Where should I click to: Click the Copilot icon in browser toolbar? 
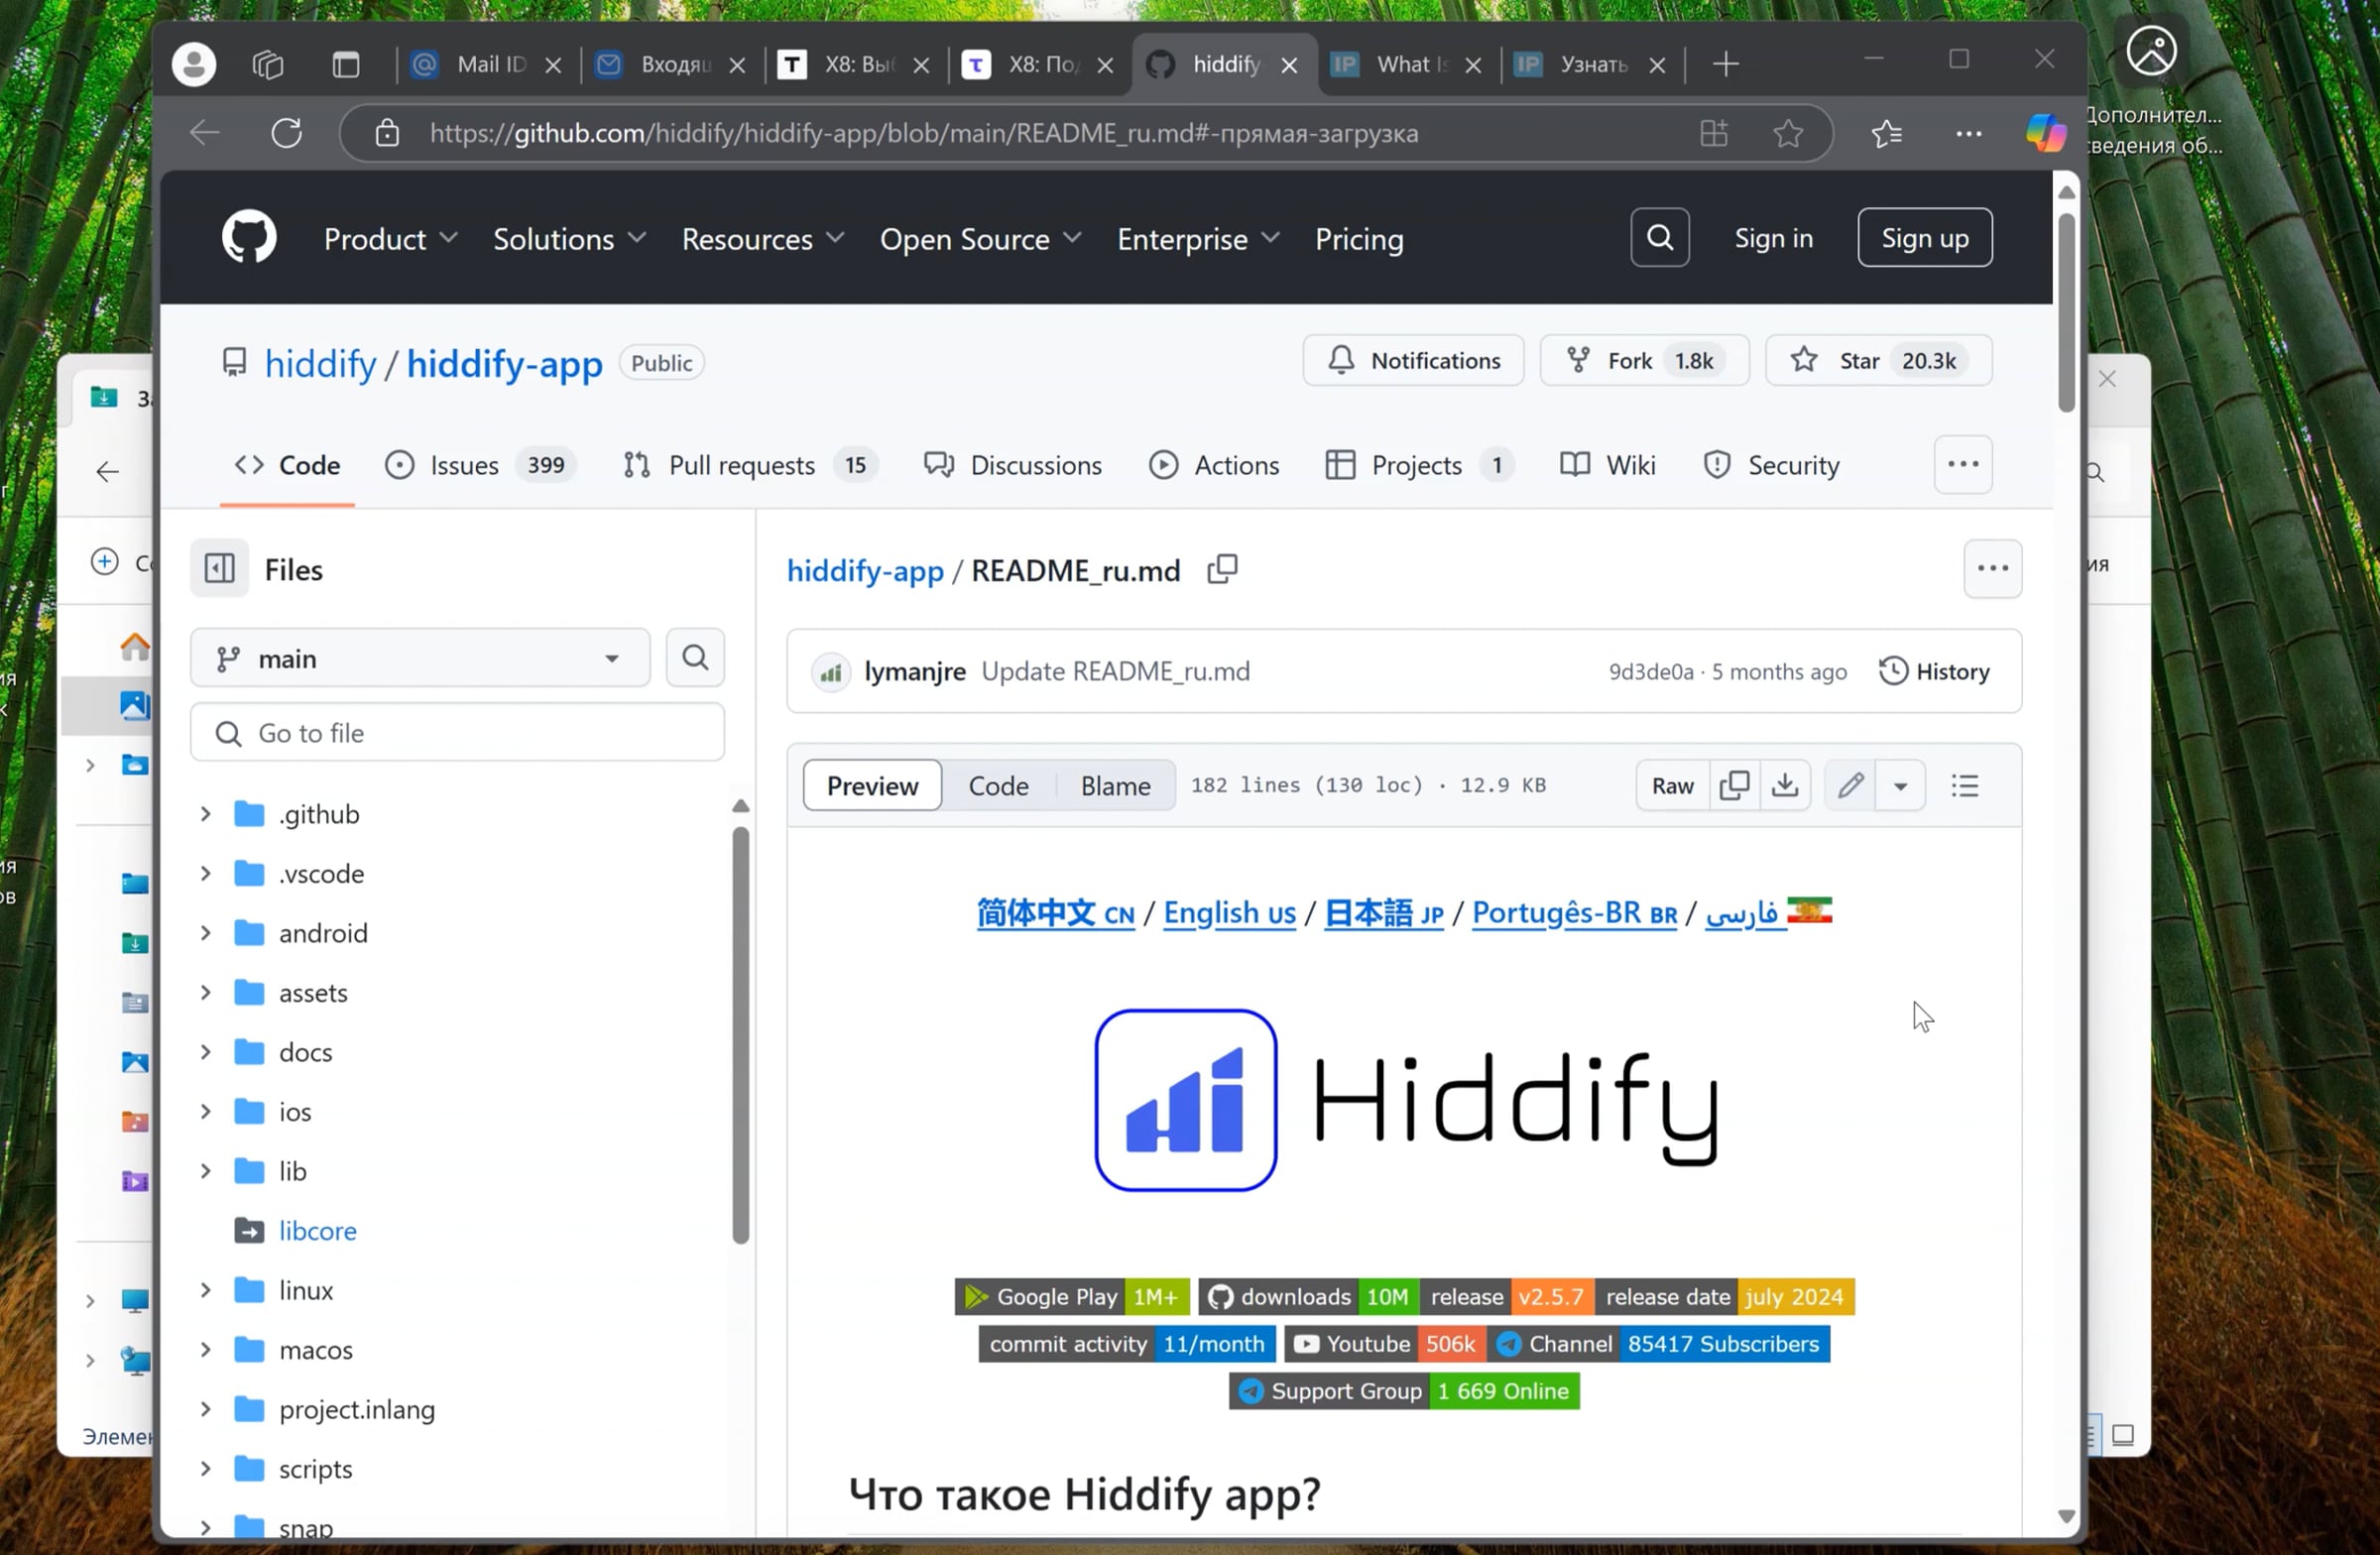click(2043, 133)
